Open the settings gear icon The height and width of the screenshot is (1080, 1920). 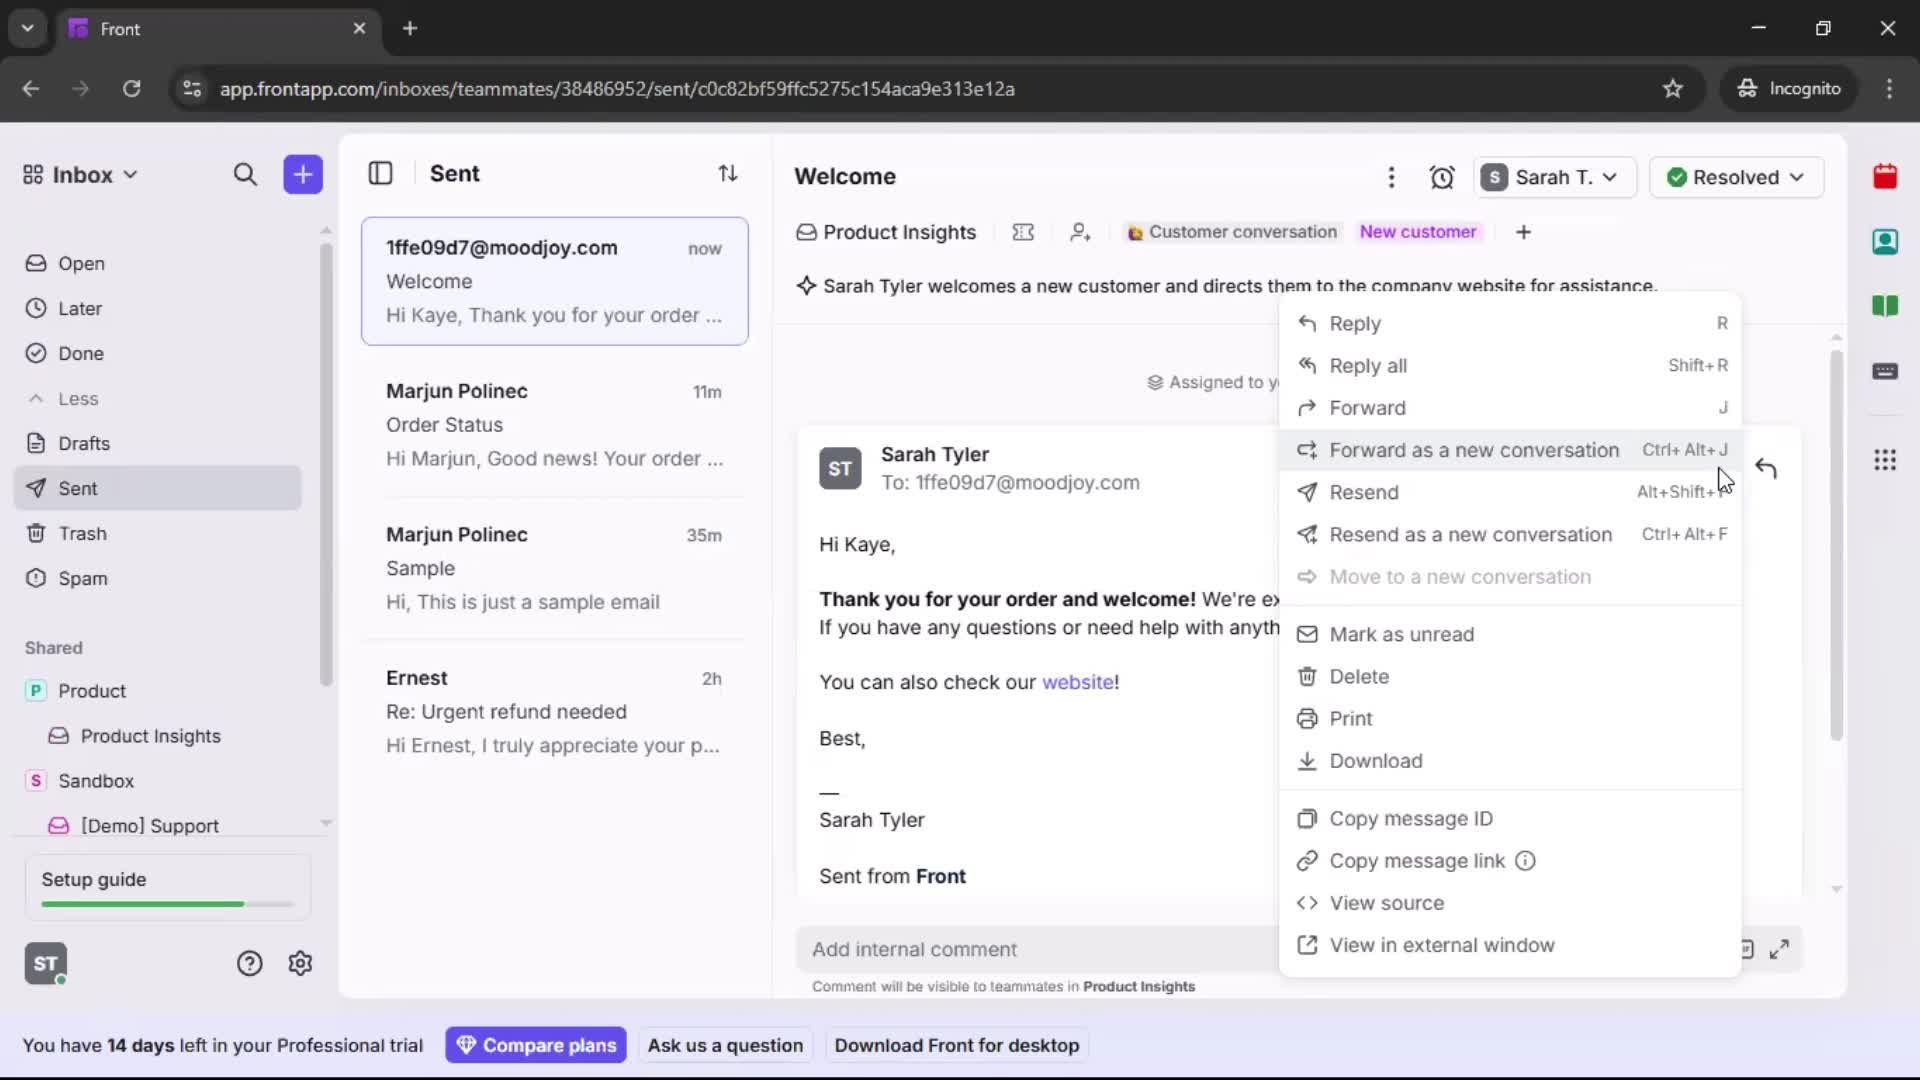[300, 963]
